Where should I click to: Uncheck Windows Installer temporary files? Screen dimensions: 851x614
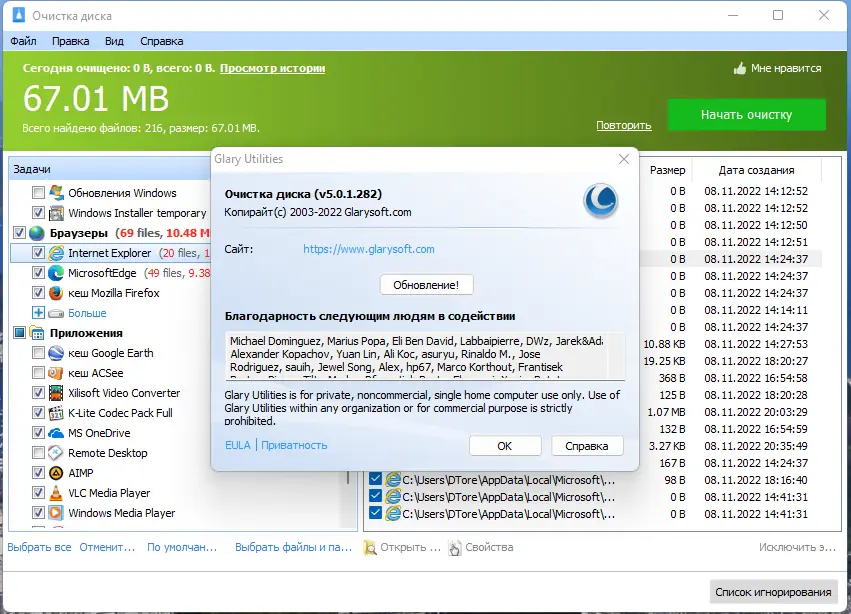coord(38,213)
